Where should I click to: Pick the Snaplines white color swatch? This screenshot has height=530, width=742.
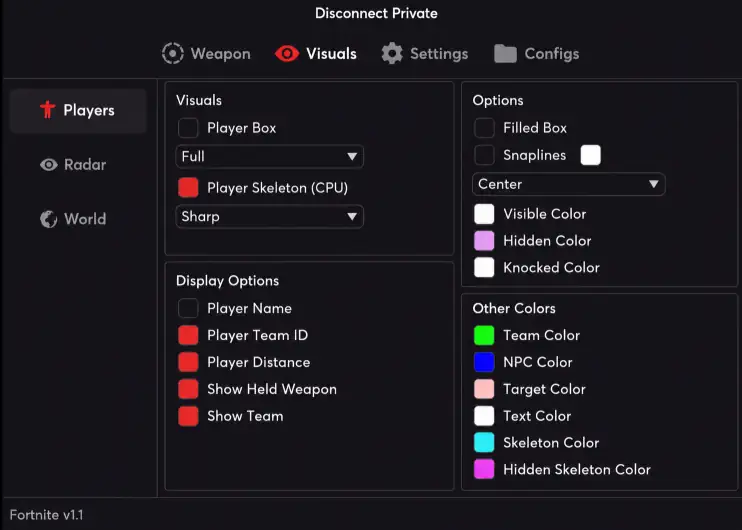click(591, 155)
